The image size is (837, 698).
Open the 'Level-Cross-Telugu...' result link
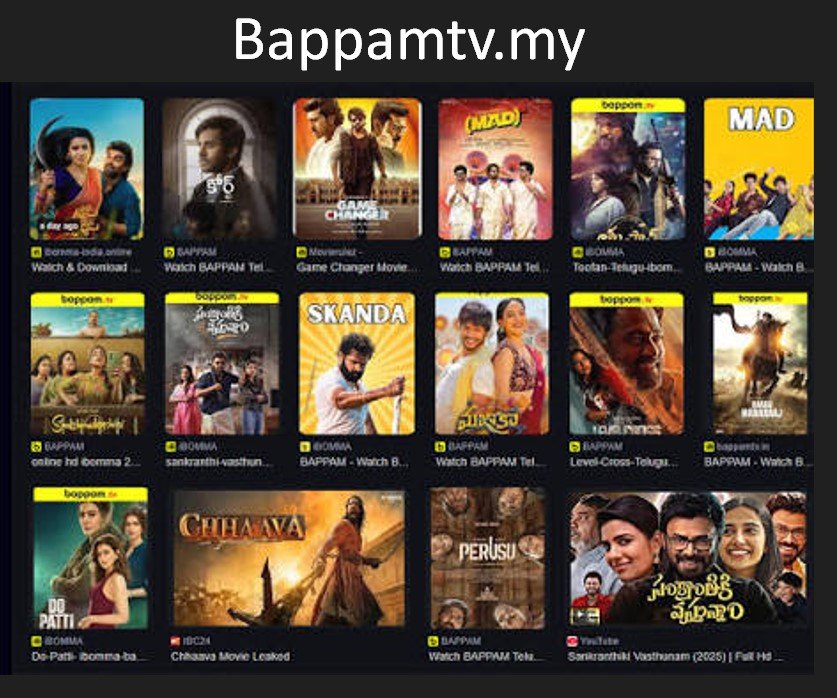(624, 462)
